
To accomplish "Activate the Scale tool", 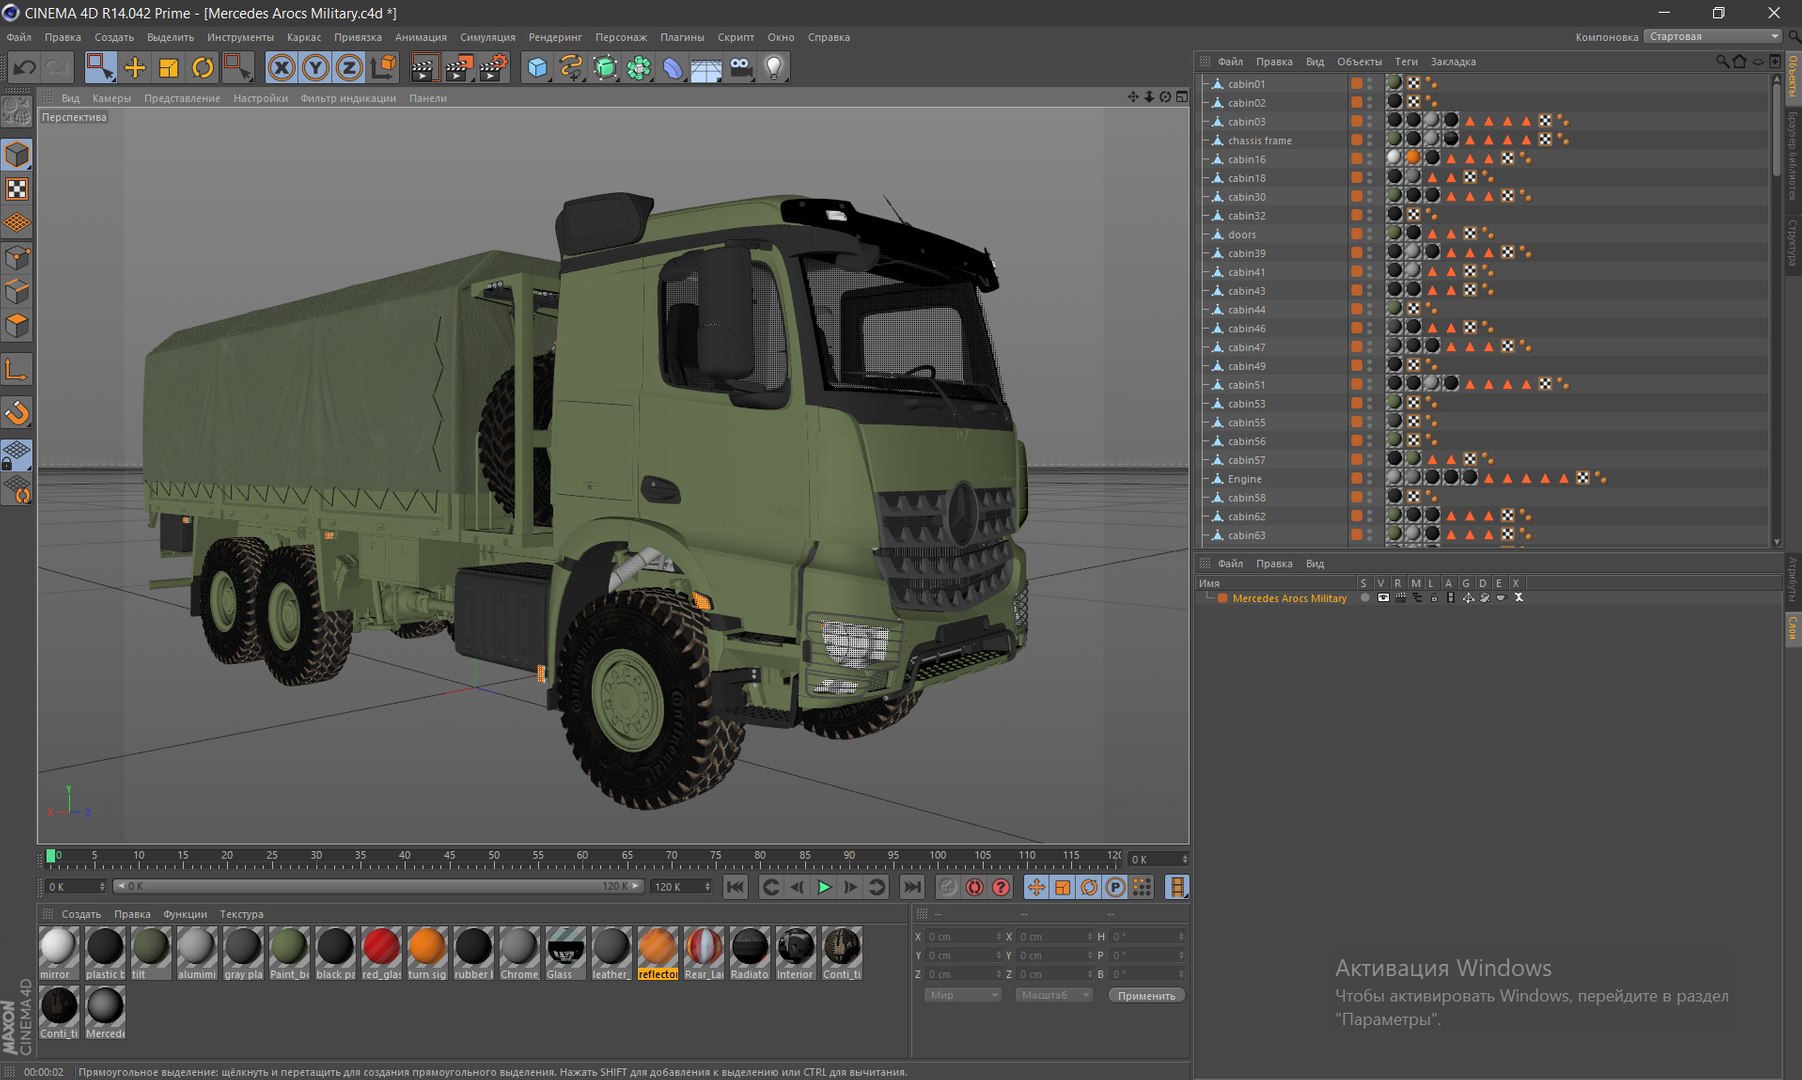I will 169,68.
